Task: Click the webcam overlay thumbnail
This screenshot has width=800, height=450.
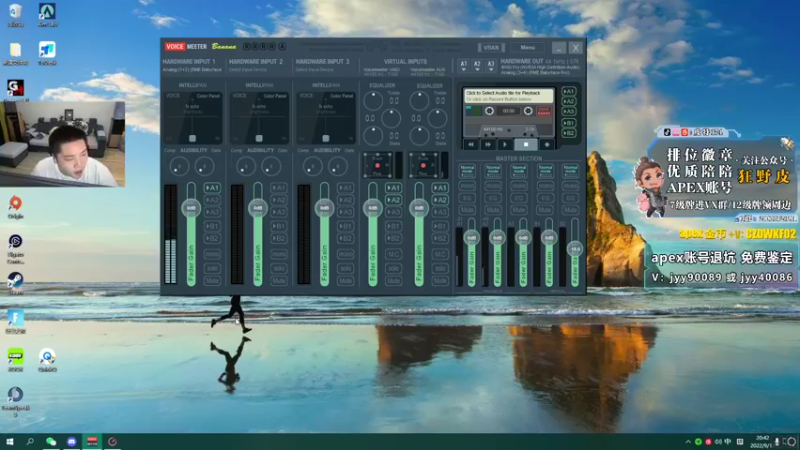Action: click(62, 144)
